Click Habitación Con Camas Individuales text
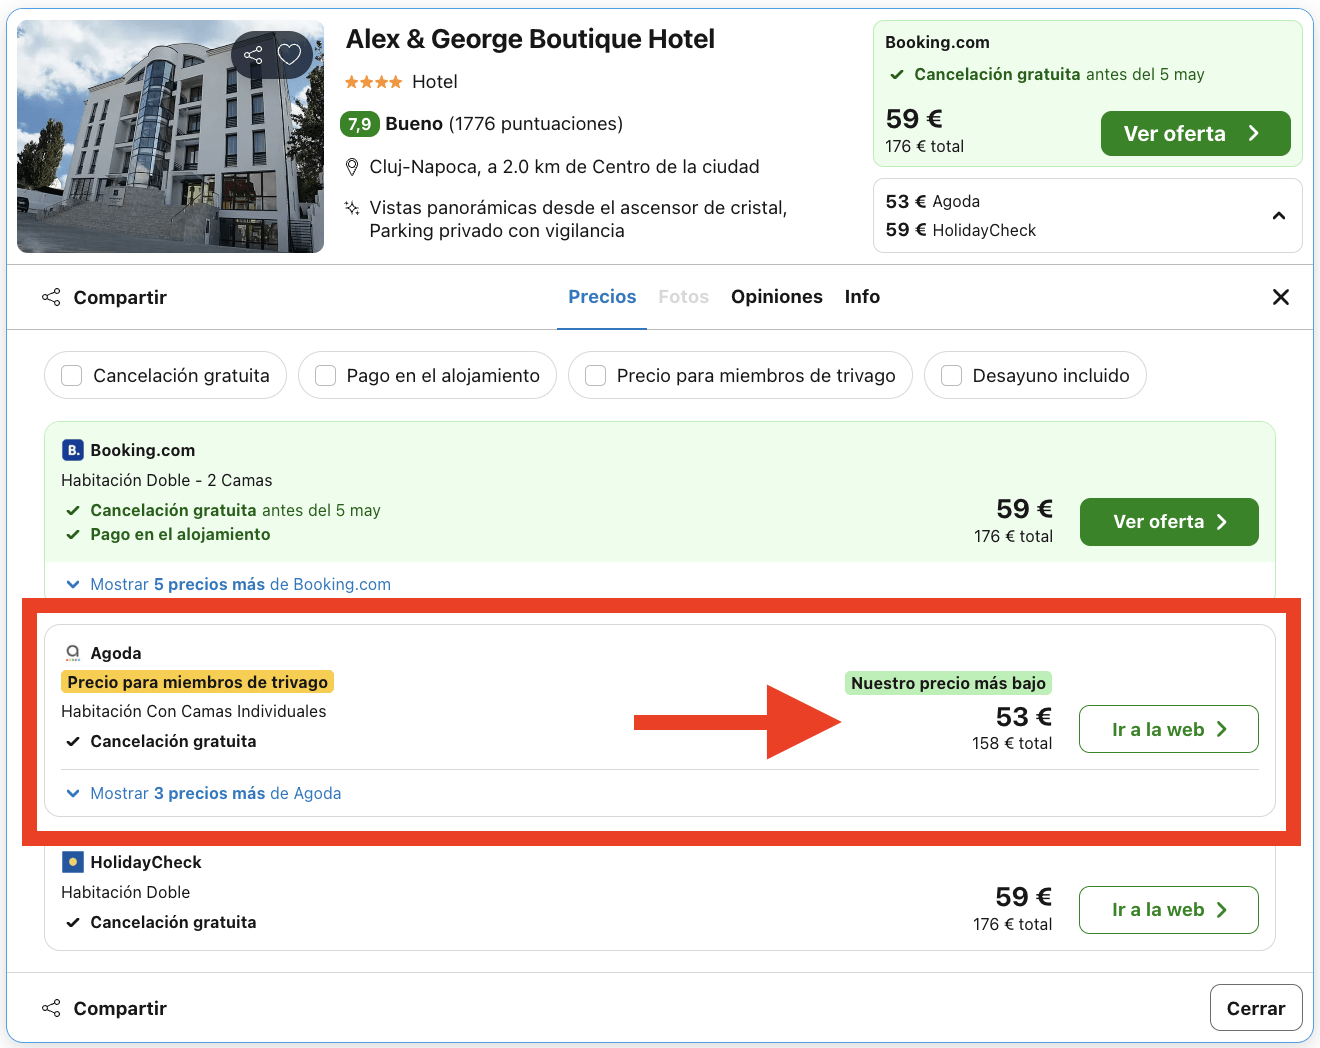The height and width of the screenshot is (1048, 1320). coord(193,711)
